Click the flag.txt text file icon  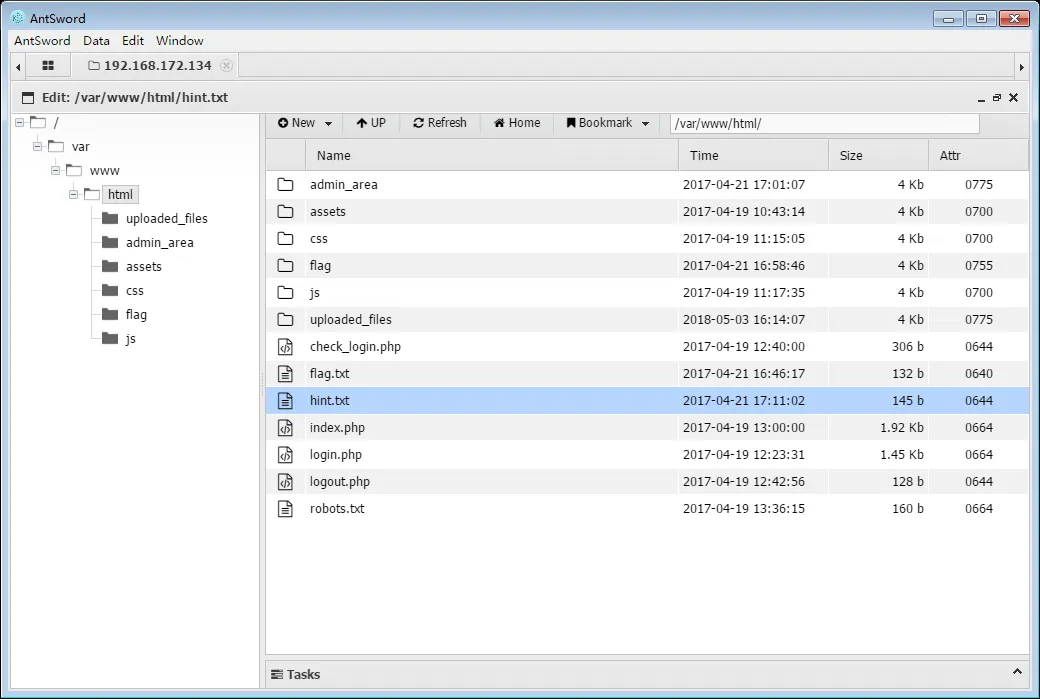[x=285, y=374]
